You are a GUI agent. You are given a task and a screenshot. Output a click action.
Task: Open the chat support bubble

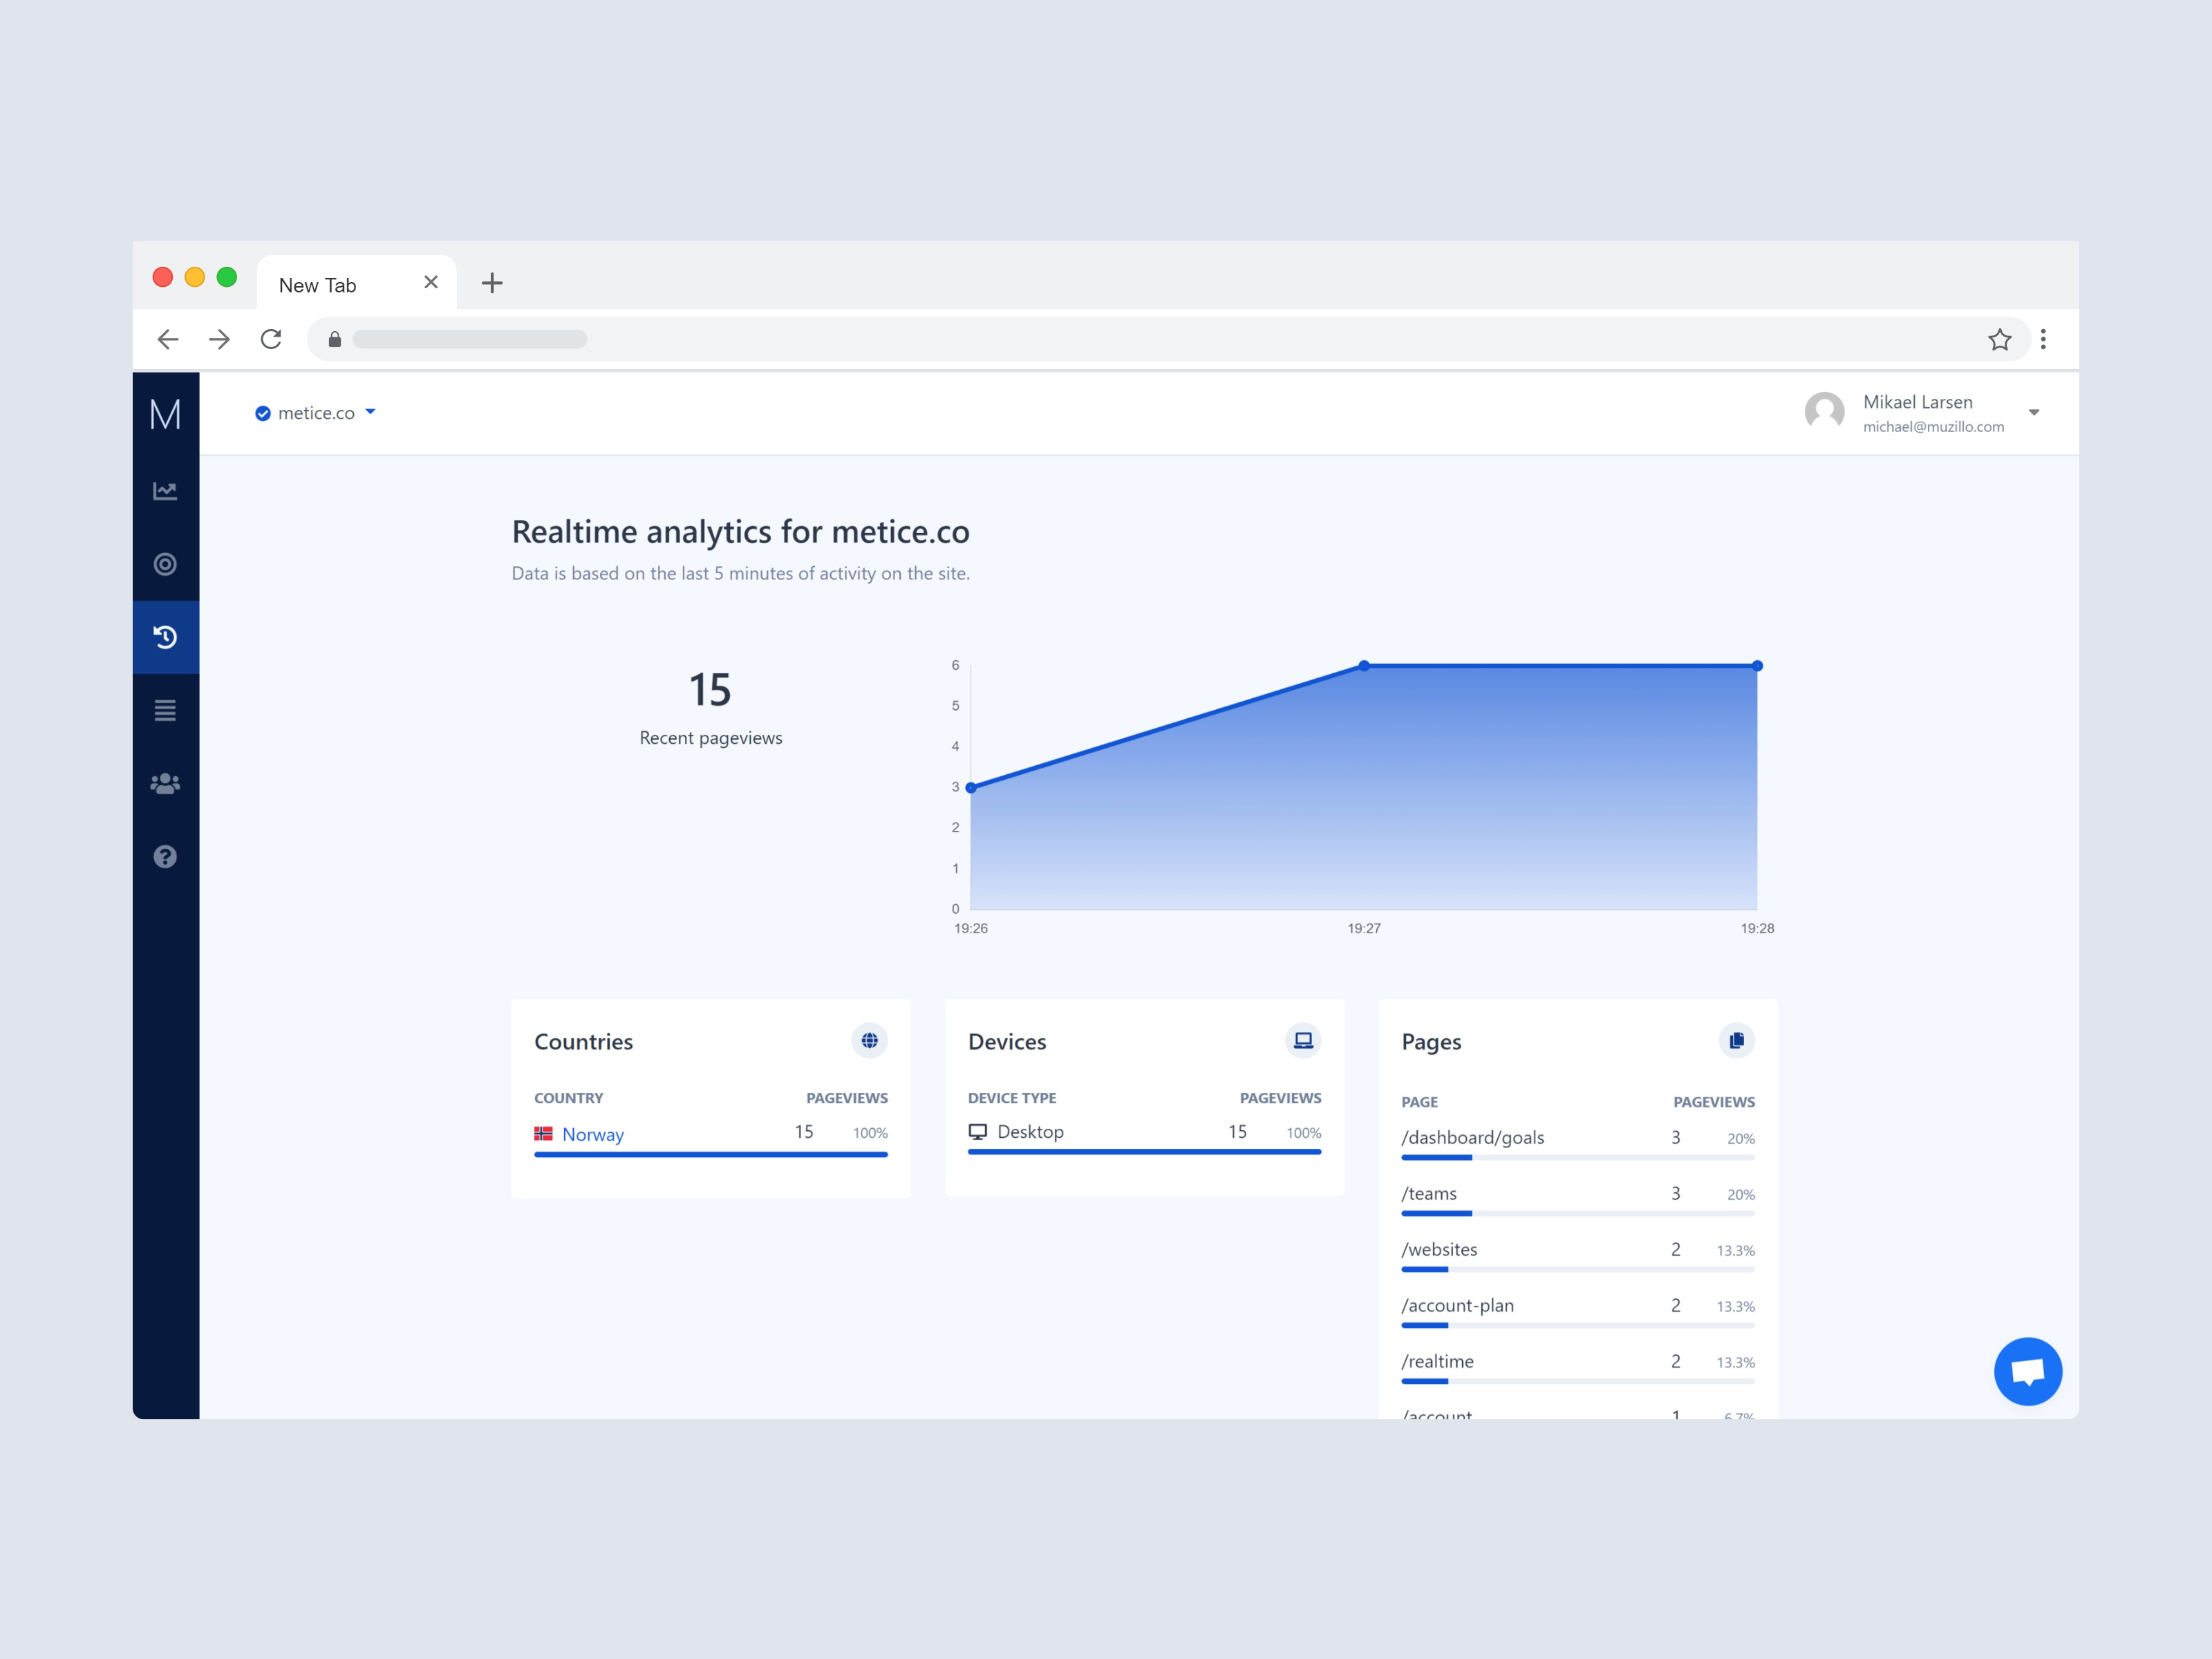point(2027,1371)
